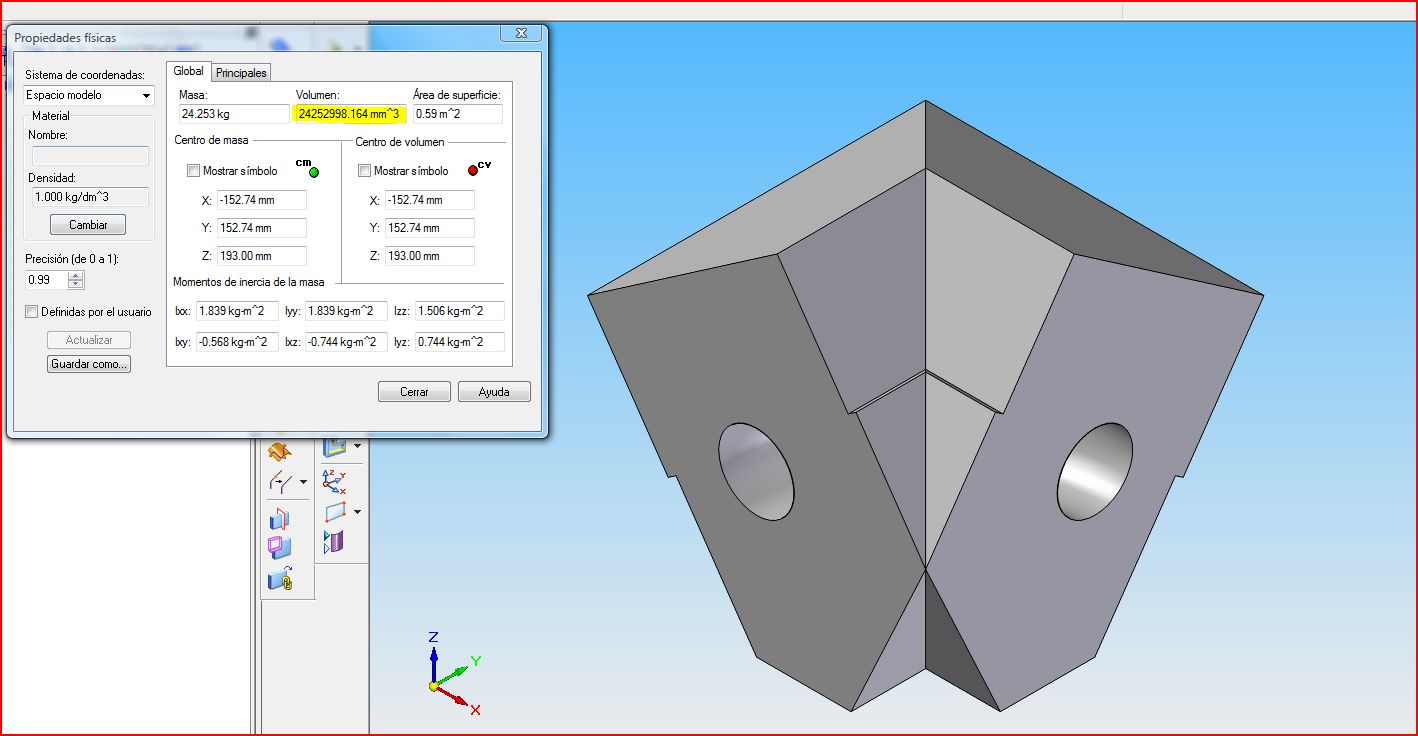The height and width of the screenshot is (736, 1418).
Task: Click the linked part copy icon with chain
Action: click(x=280, y=577)
